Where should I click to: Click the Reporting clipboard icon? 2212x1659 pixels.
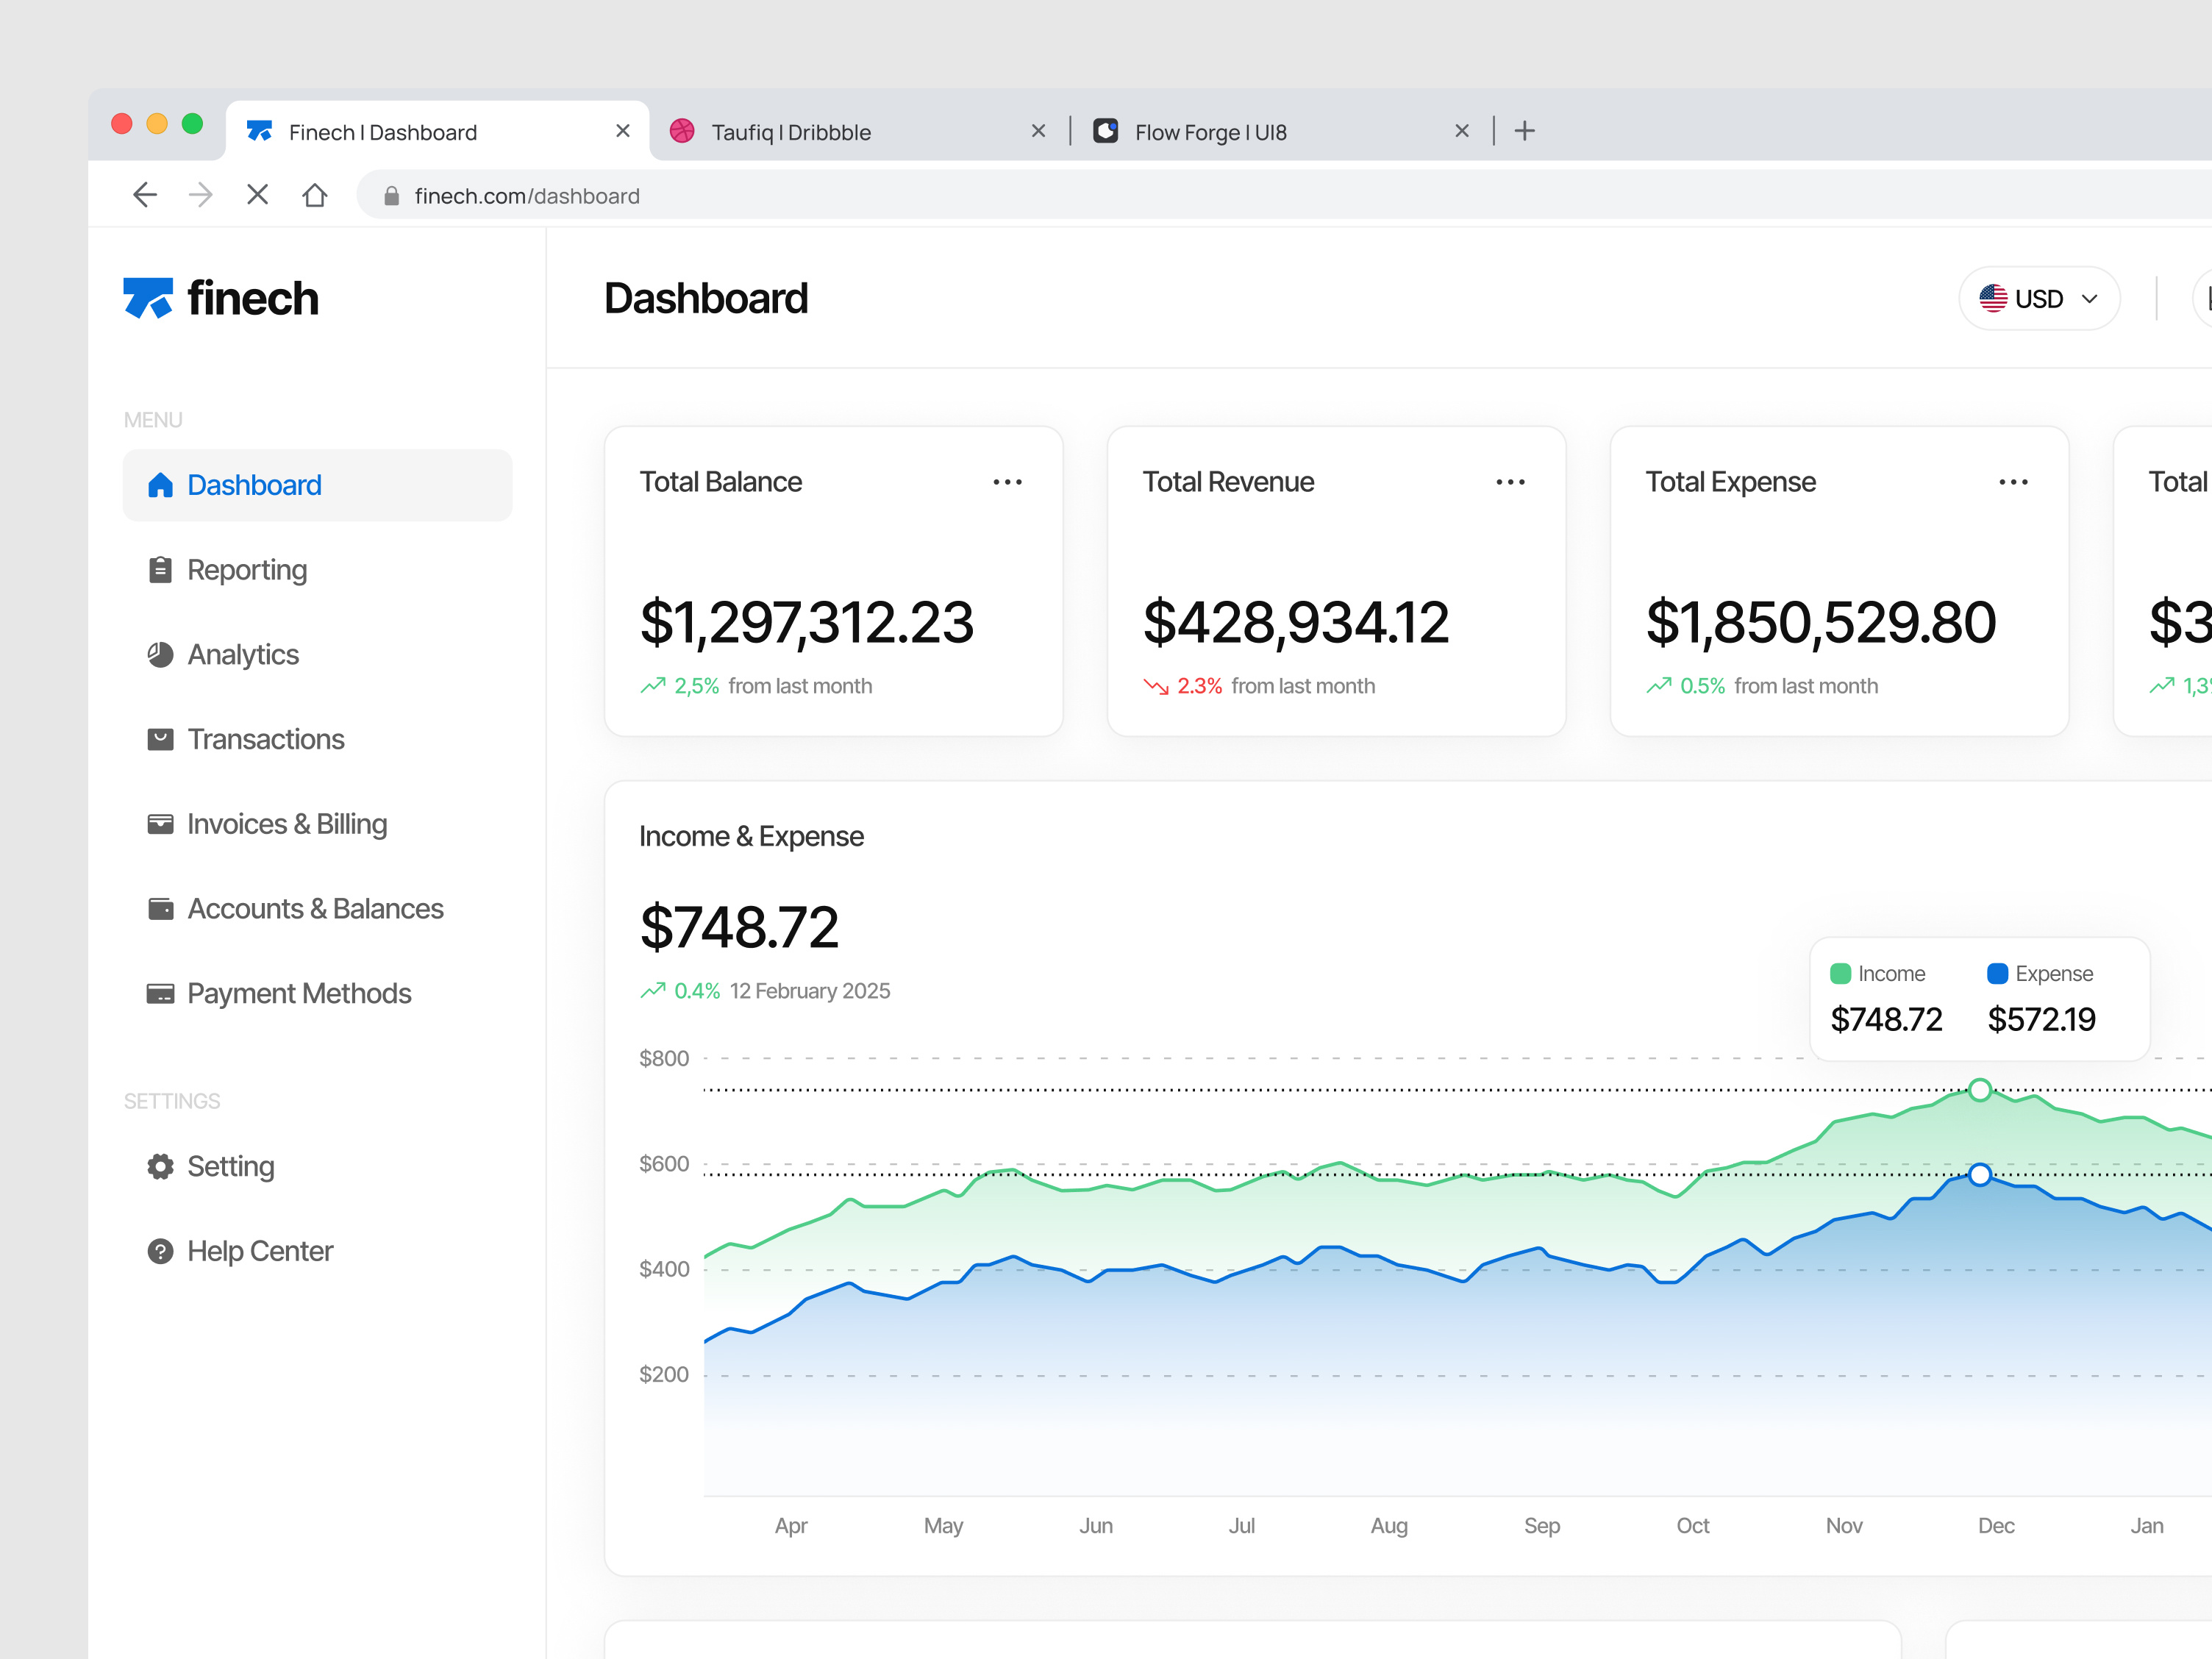point(160,569)
